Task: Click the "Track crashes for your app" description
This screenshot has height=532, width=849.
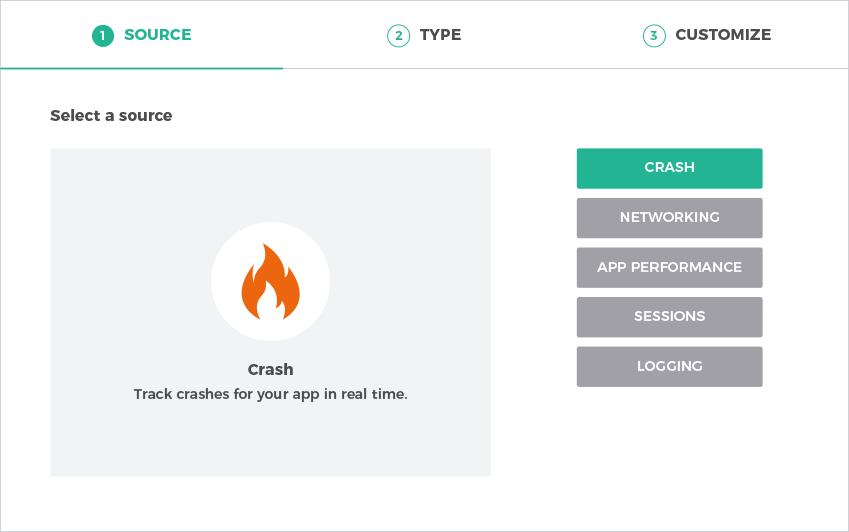Action: coord(270,394)
